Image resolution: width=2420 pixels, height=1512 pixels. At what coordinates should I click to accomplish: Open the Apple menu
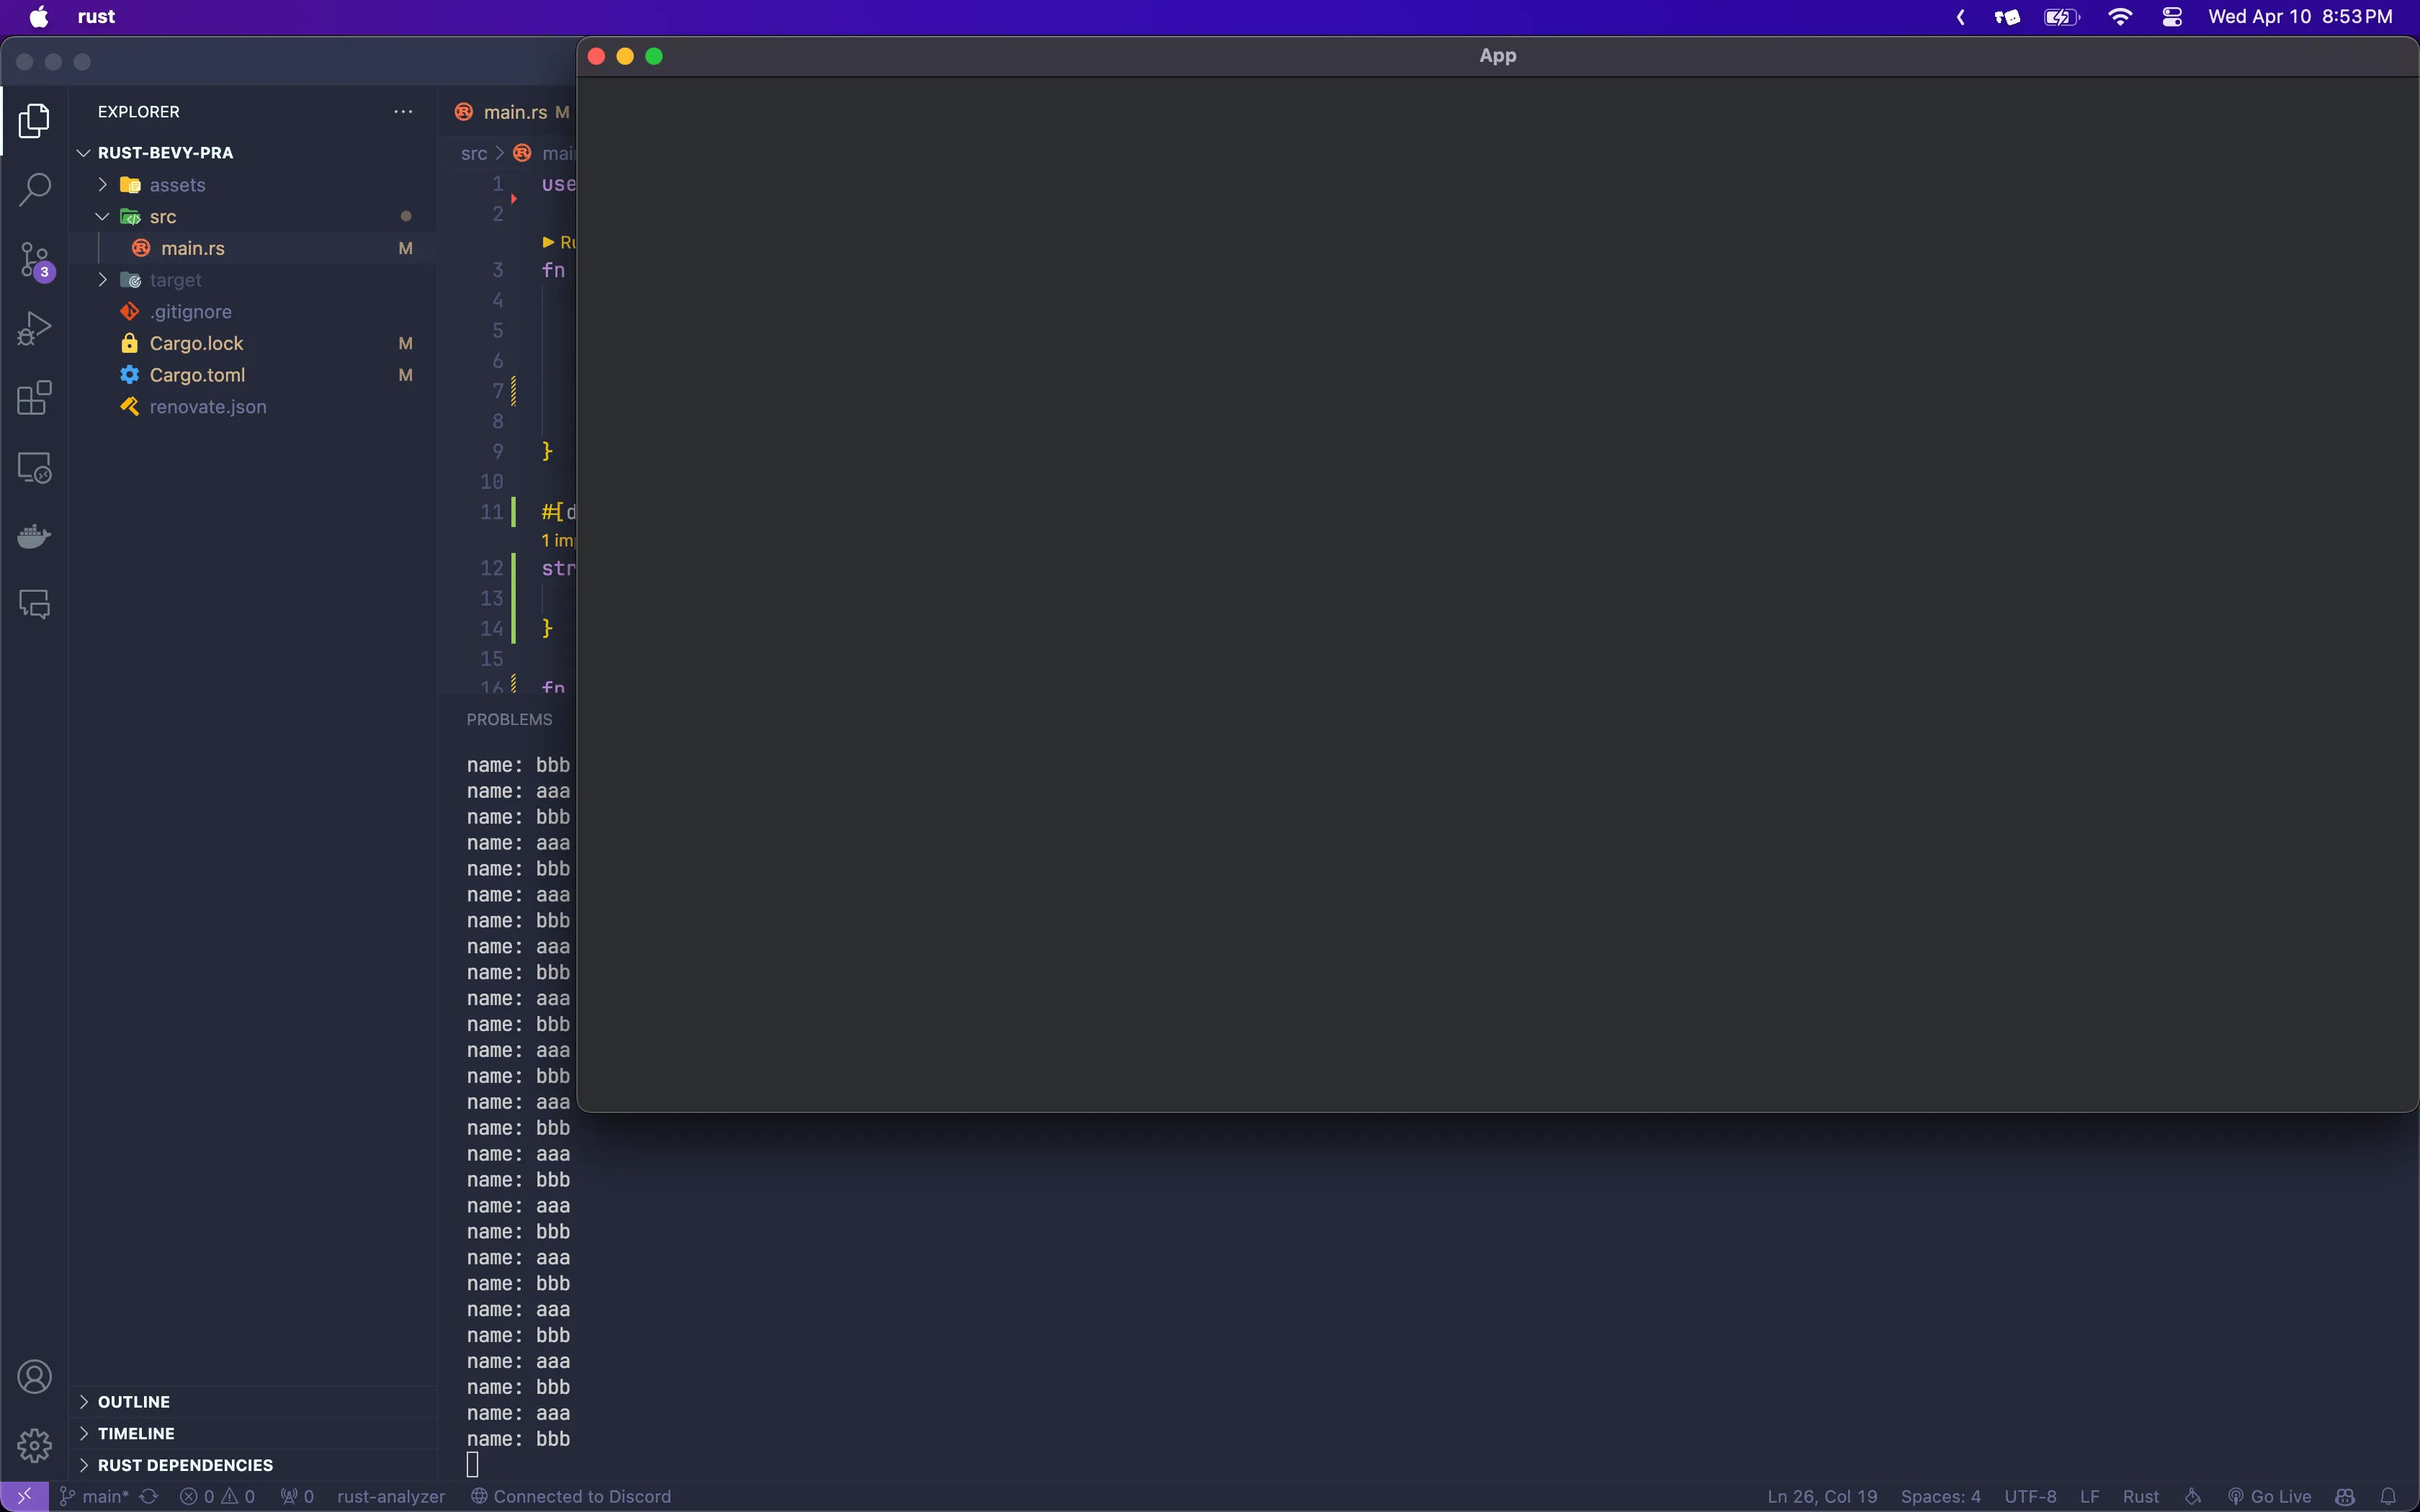(x=39, y=17)
